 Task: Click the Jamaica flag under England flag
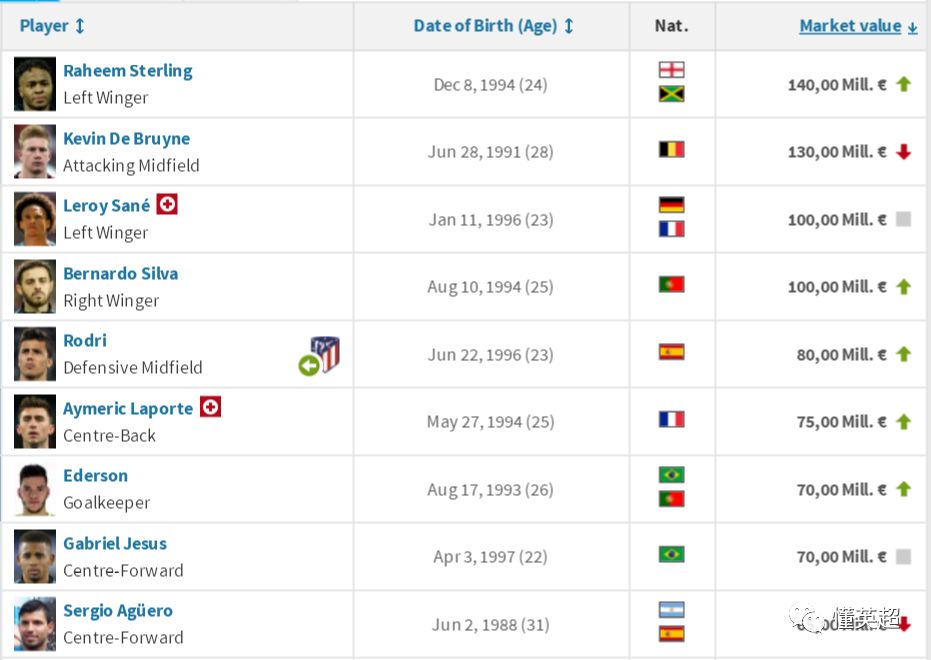click(x=672, y=94)
